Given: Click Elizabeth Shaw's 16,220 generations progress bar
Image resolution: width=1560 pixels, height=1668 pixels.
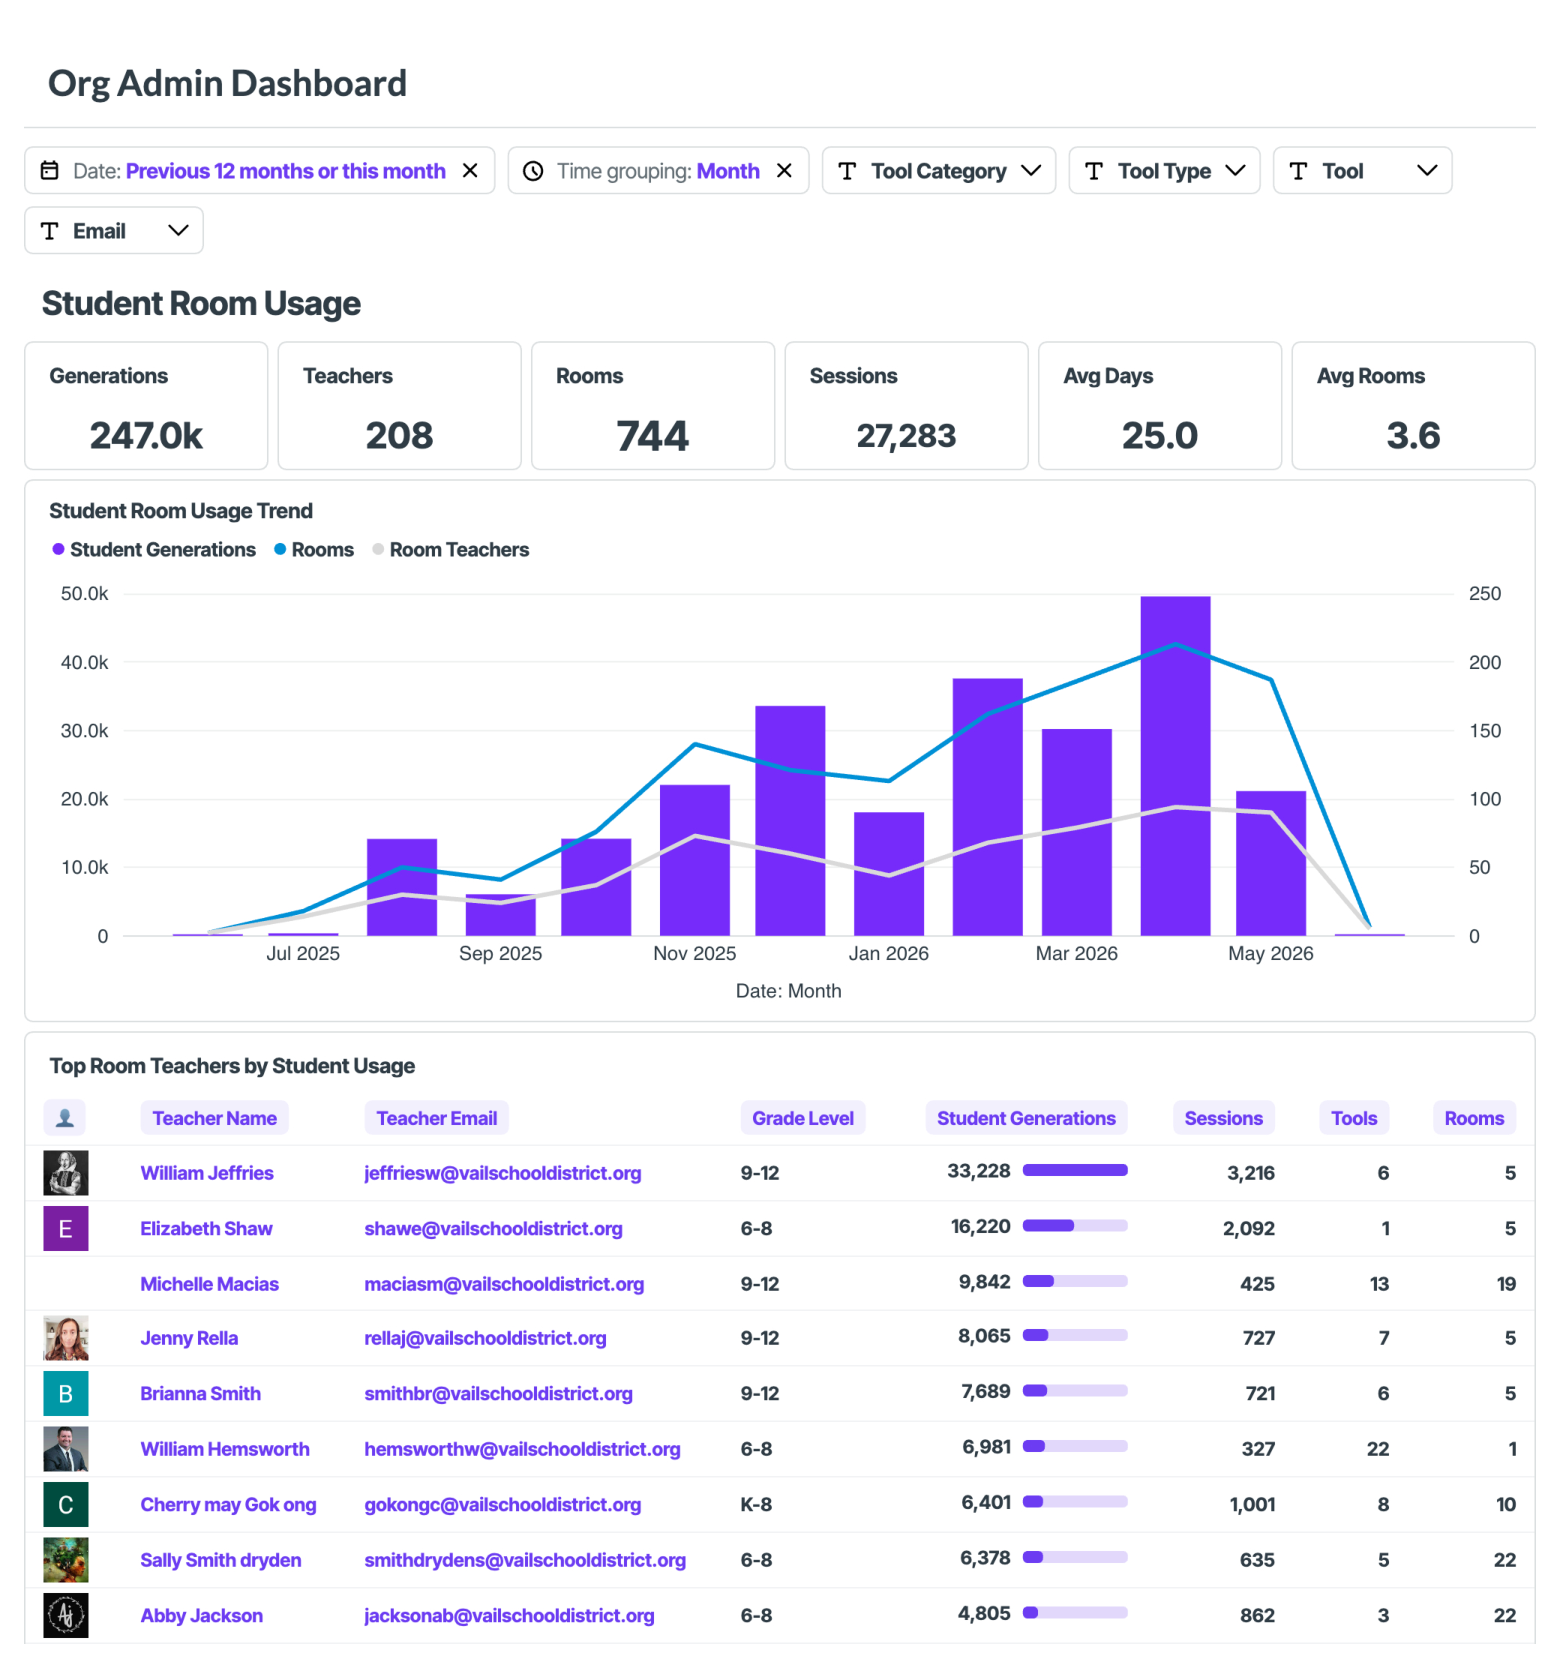Looking at the screenshot, I should tap(1075, 1226).
